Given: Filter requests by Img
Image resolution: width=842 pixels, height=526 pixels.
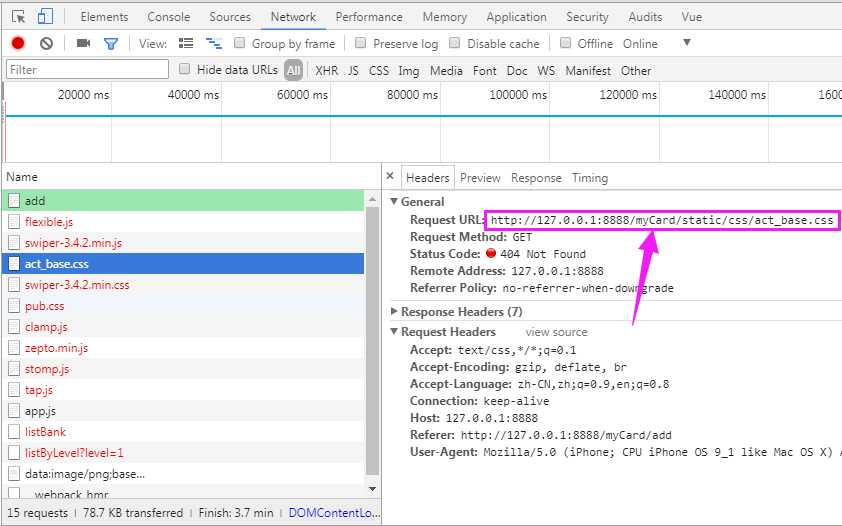Looking at the screenshot, I should [409, 70].
